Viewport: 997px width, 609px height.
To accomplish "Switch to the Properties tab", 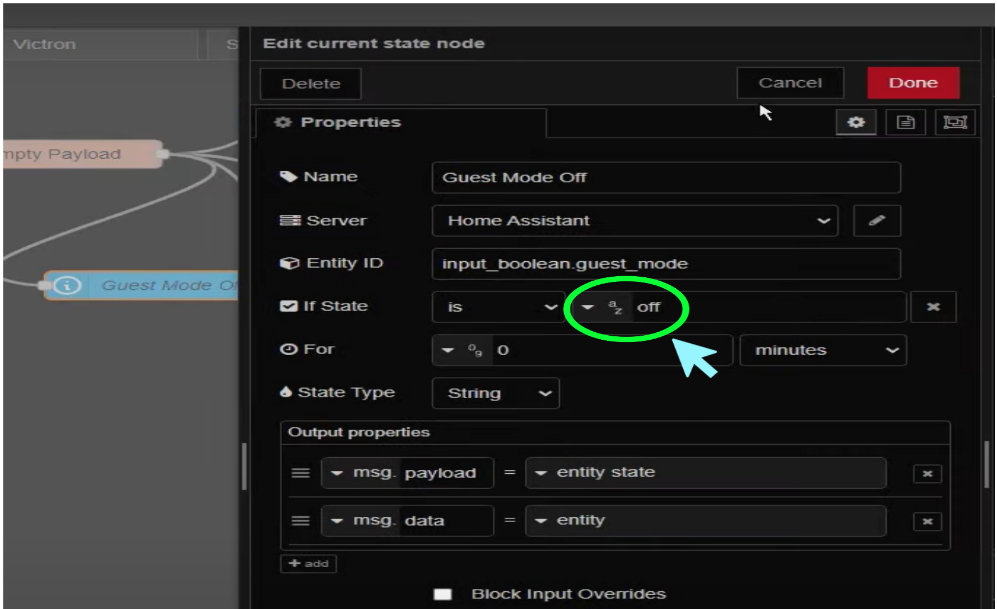I will pos(401,122).
